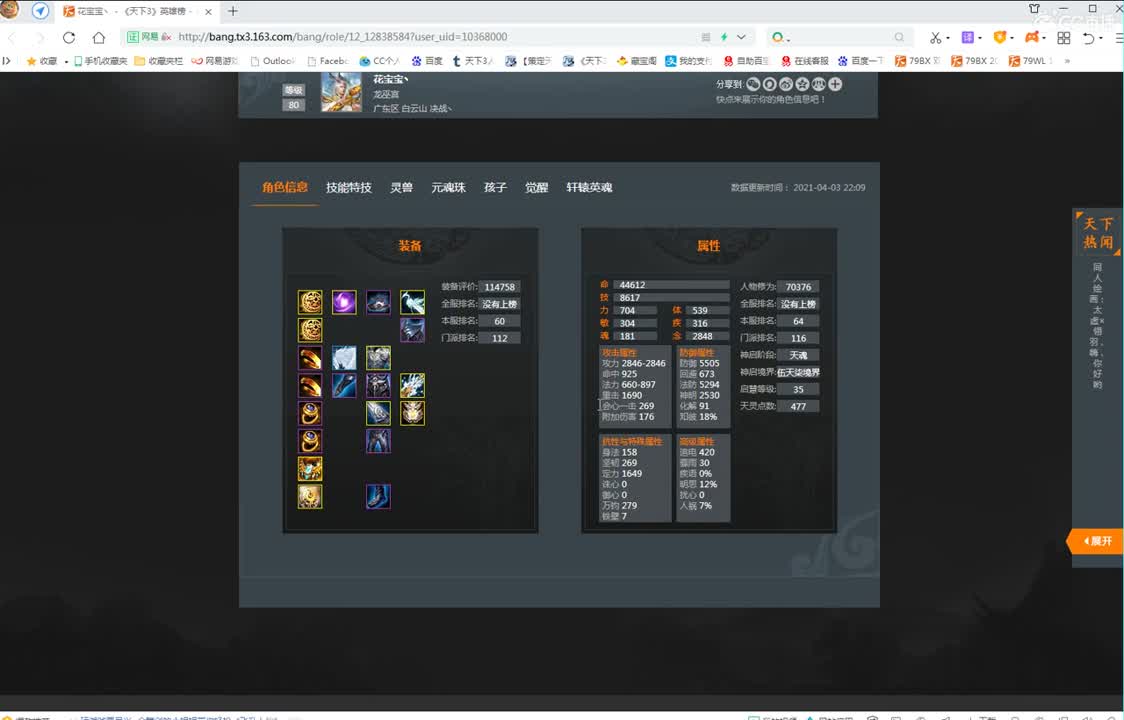1124x720 pixels.
Task: Click the icy staff weapon icon
Action: pos(412,385)
